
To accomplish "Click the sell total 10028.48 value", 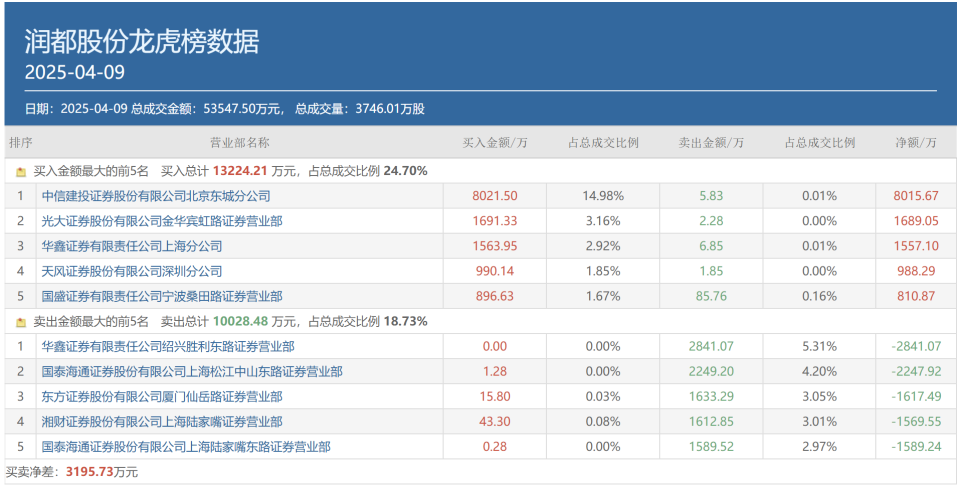I will pyautogui.click(x=240, y=321).
